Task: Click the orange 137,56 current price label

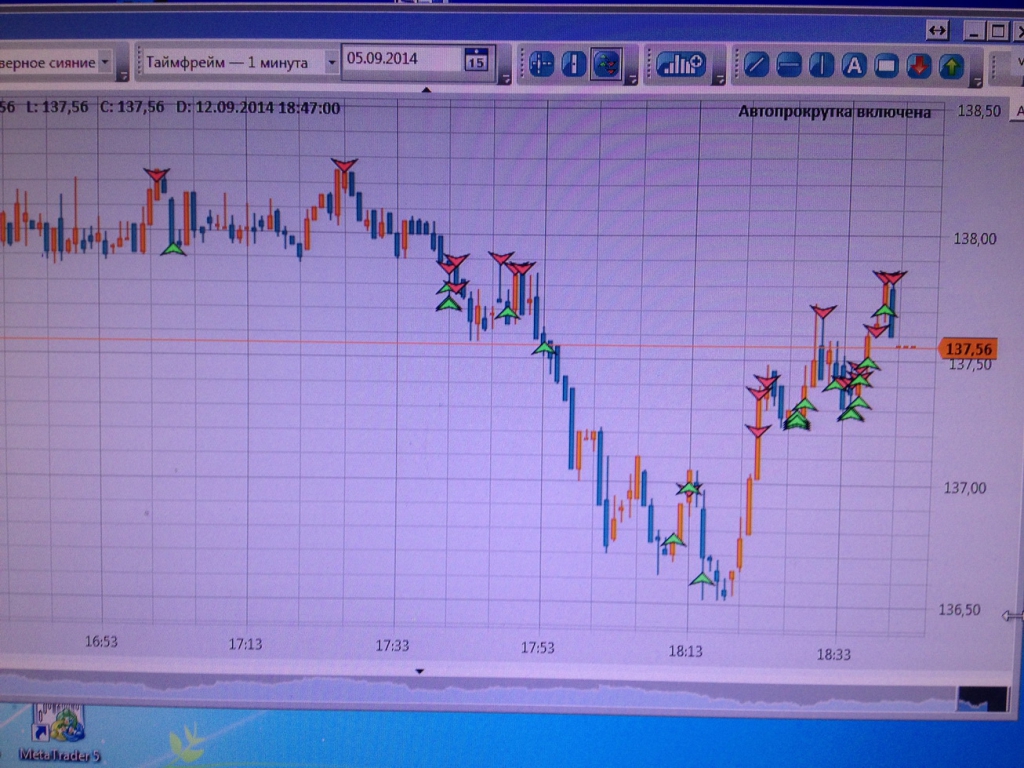Action: (x=968, y=349)
